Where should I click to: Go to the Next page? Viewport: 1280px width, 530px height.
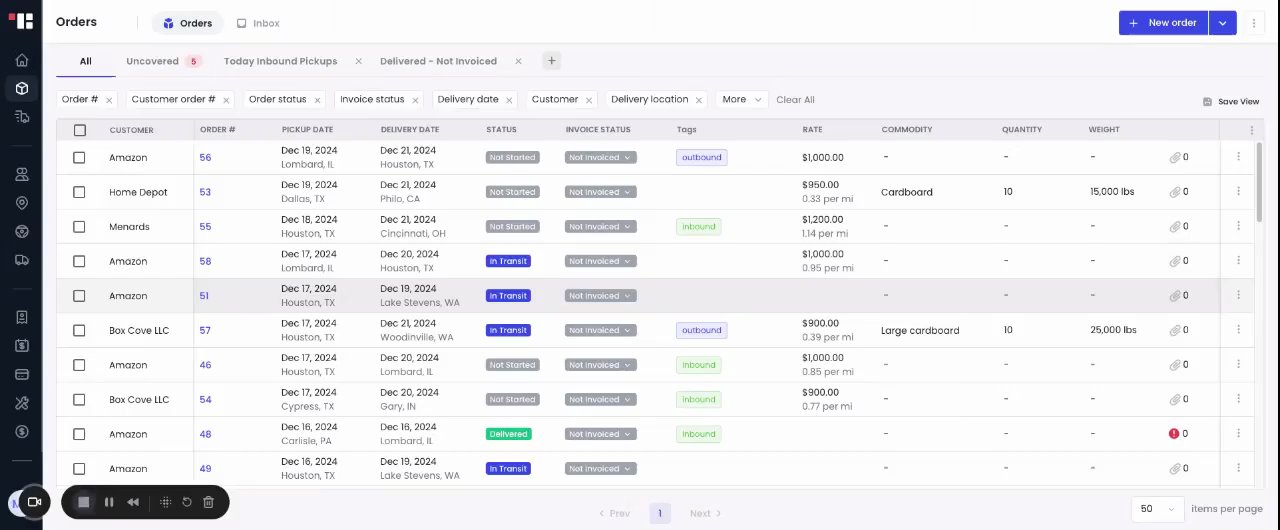point(705,513)
